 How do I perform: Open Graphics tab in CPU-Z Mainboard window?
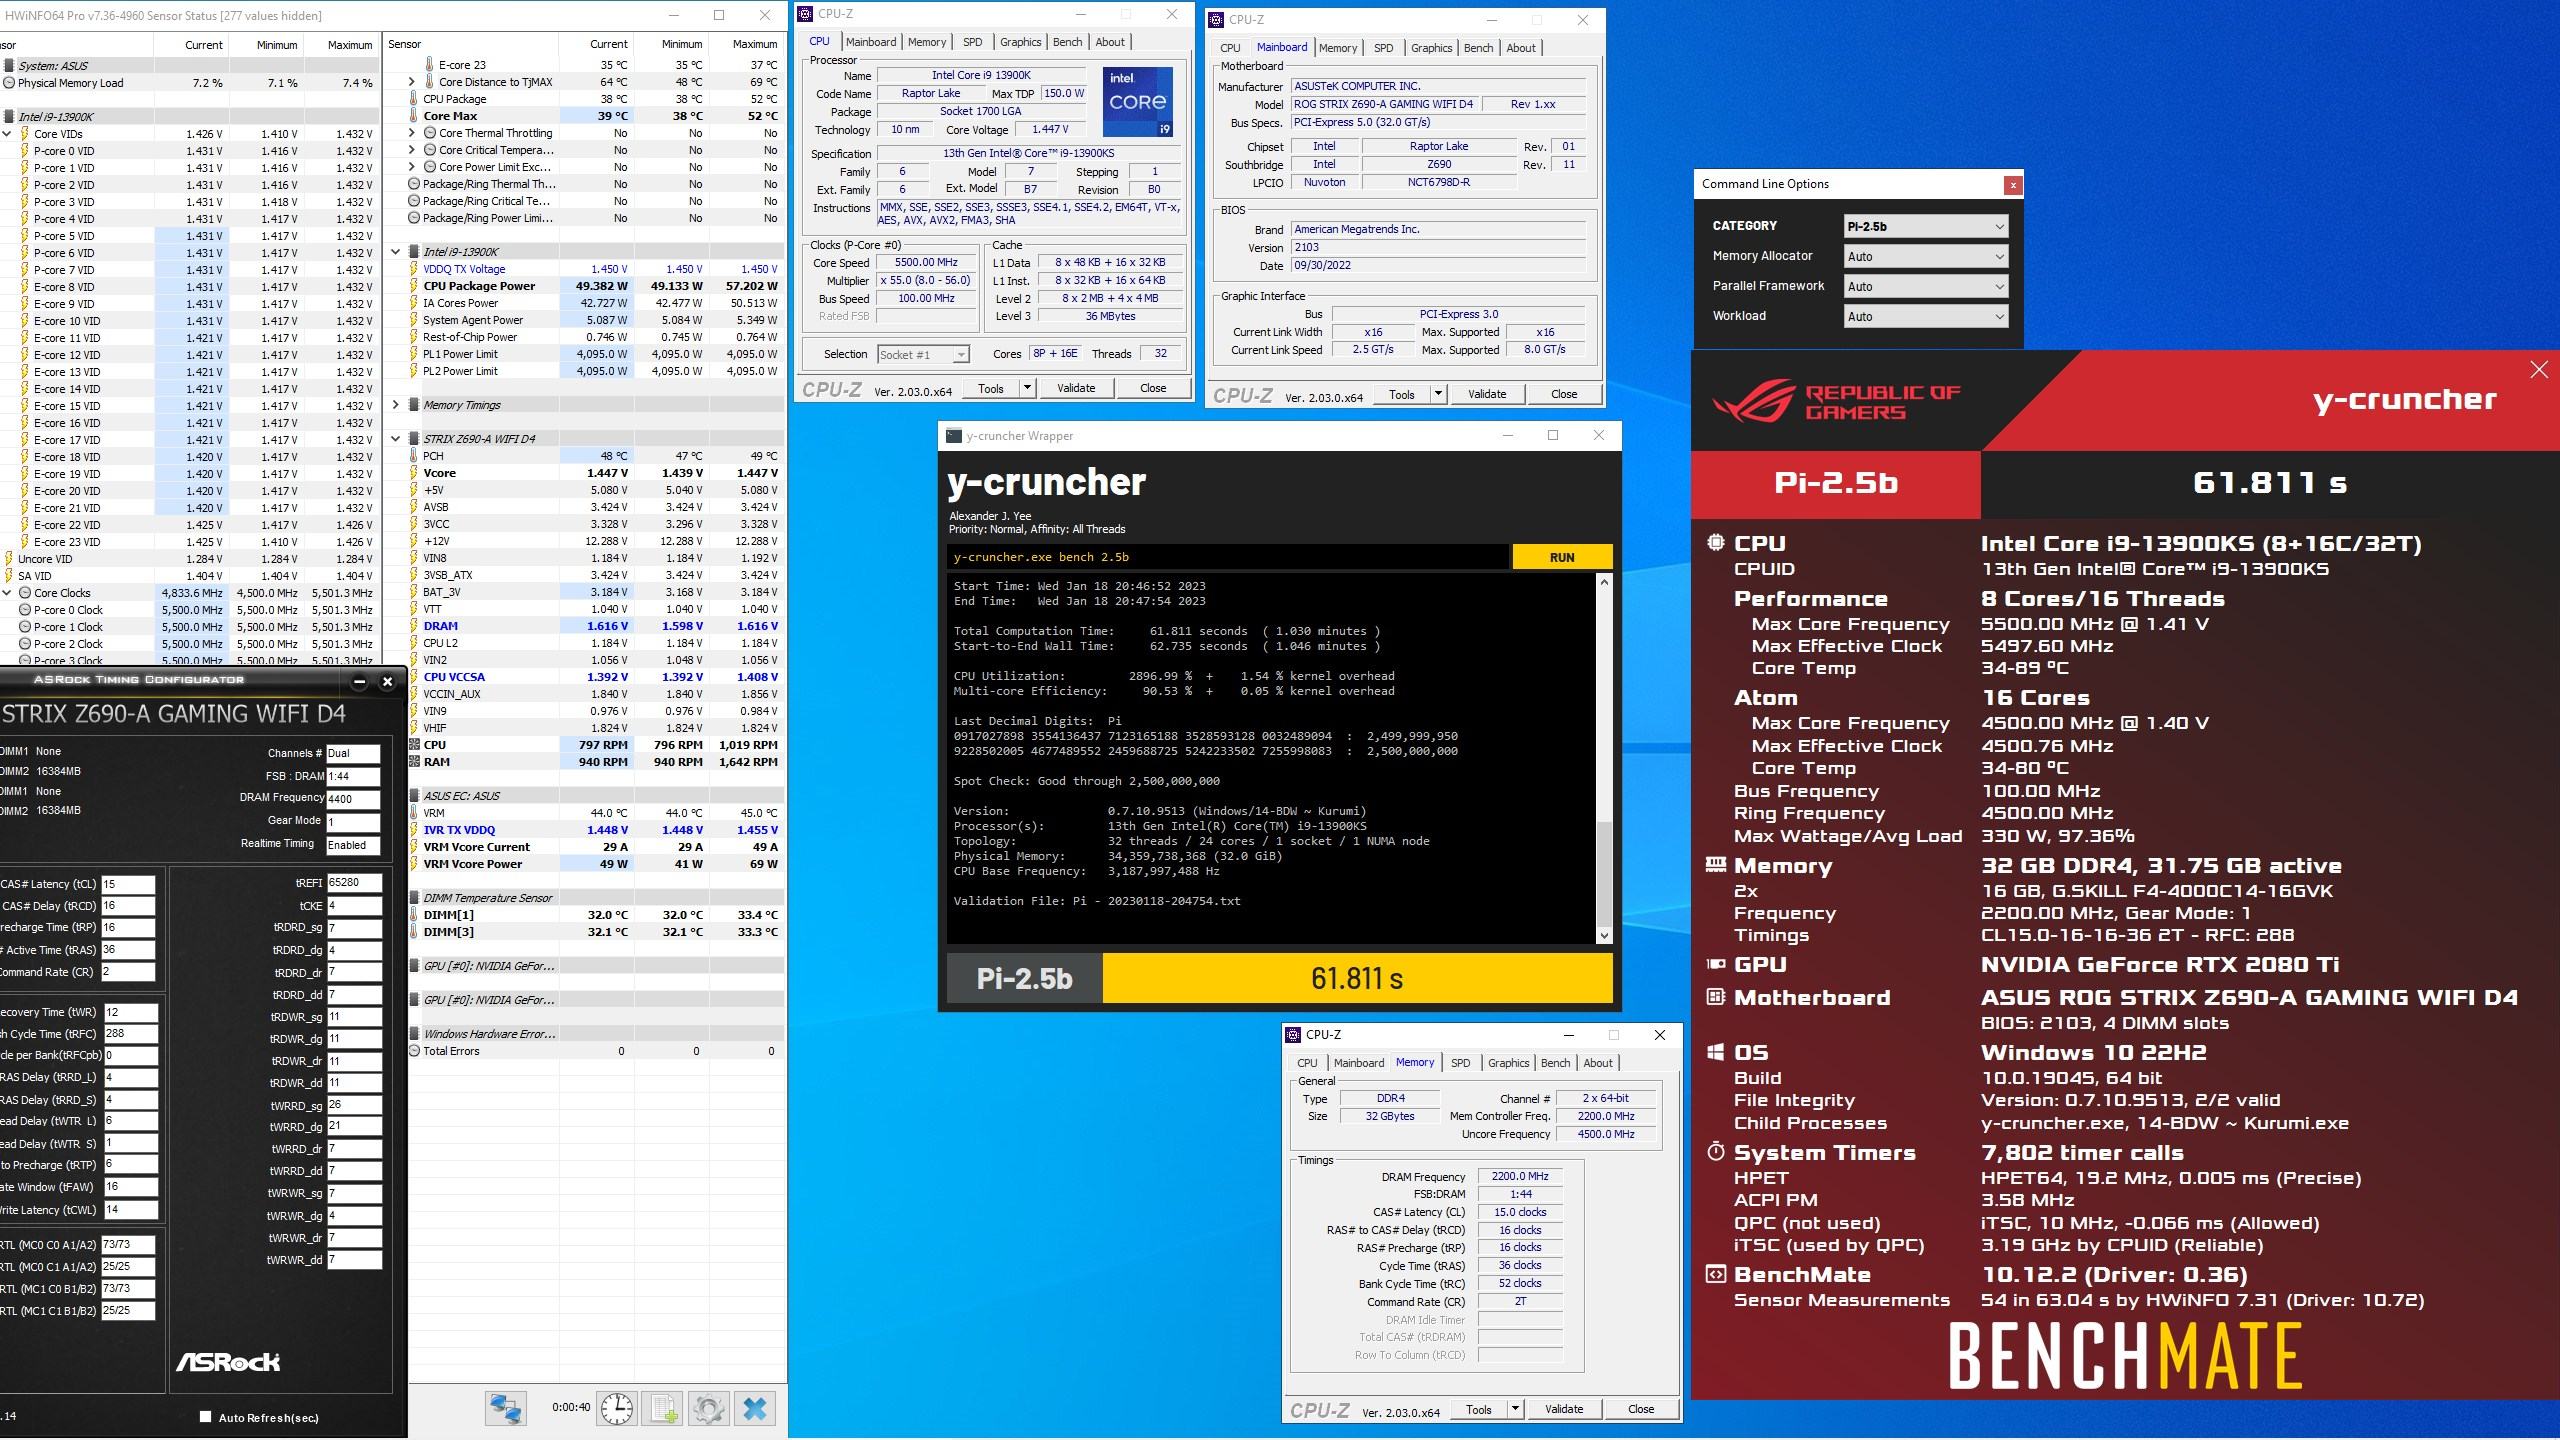click(x=1431, y=48)
